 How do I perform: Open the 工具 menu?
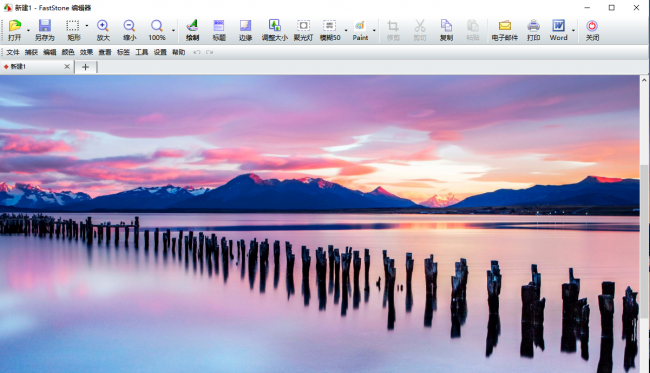point(142,52)
